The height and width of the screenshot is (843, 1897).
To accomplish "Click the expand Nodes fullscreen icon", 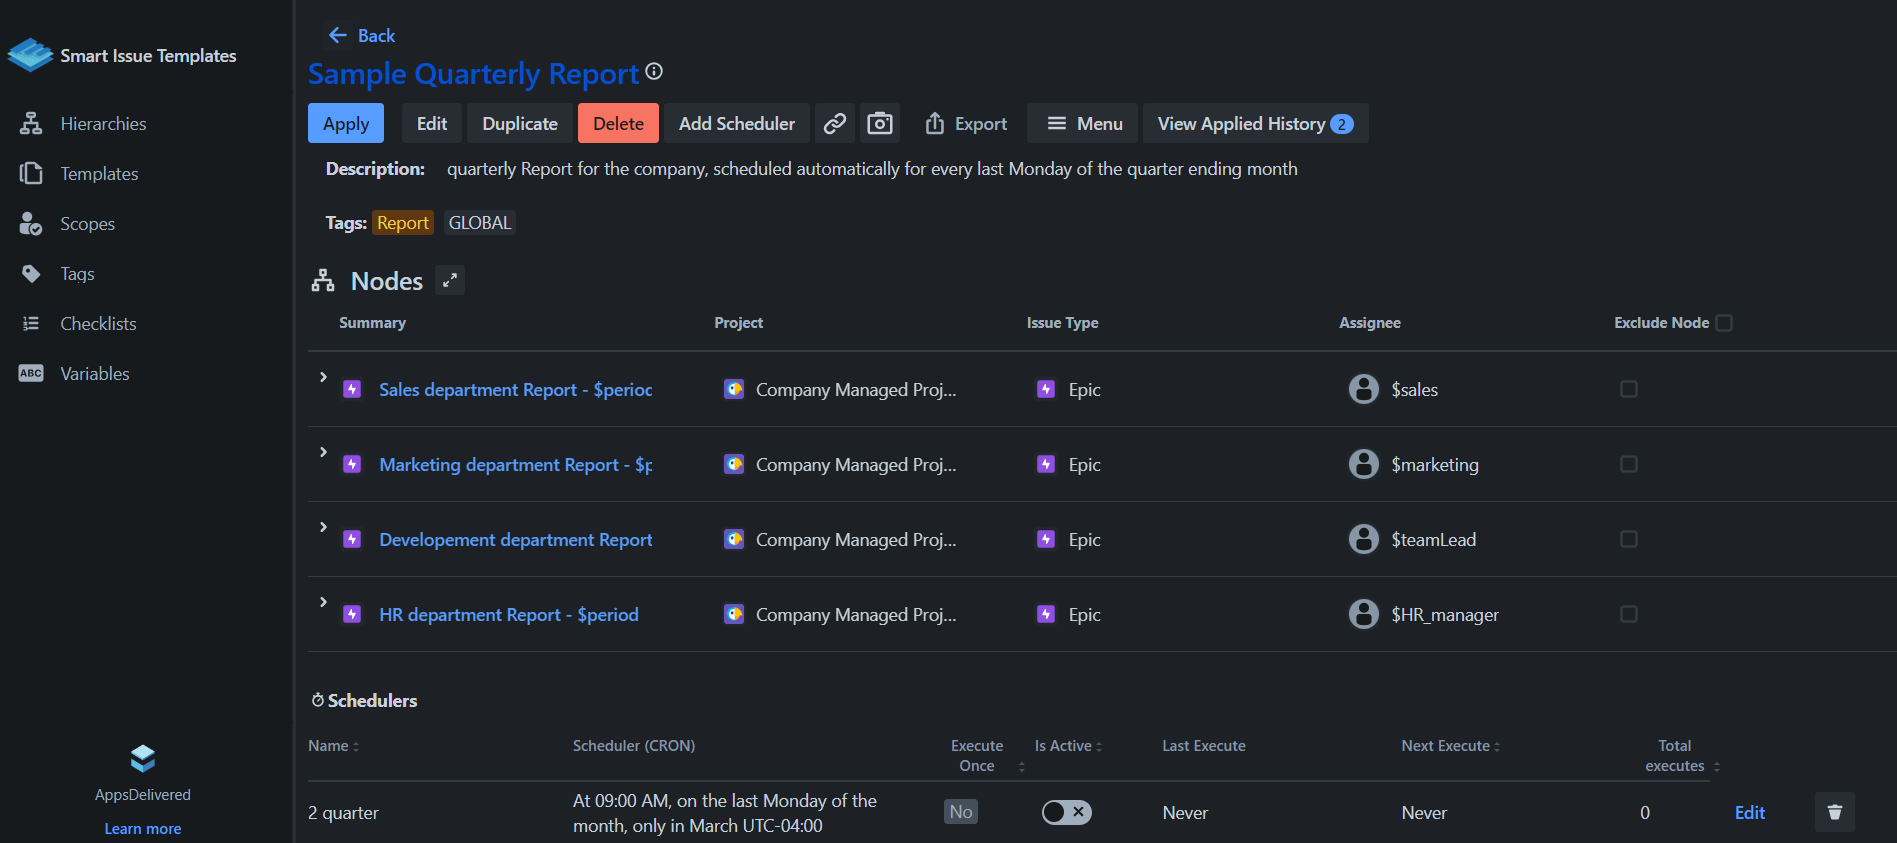I will [x=450, y=281].
